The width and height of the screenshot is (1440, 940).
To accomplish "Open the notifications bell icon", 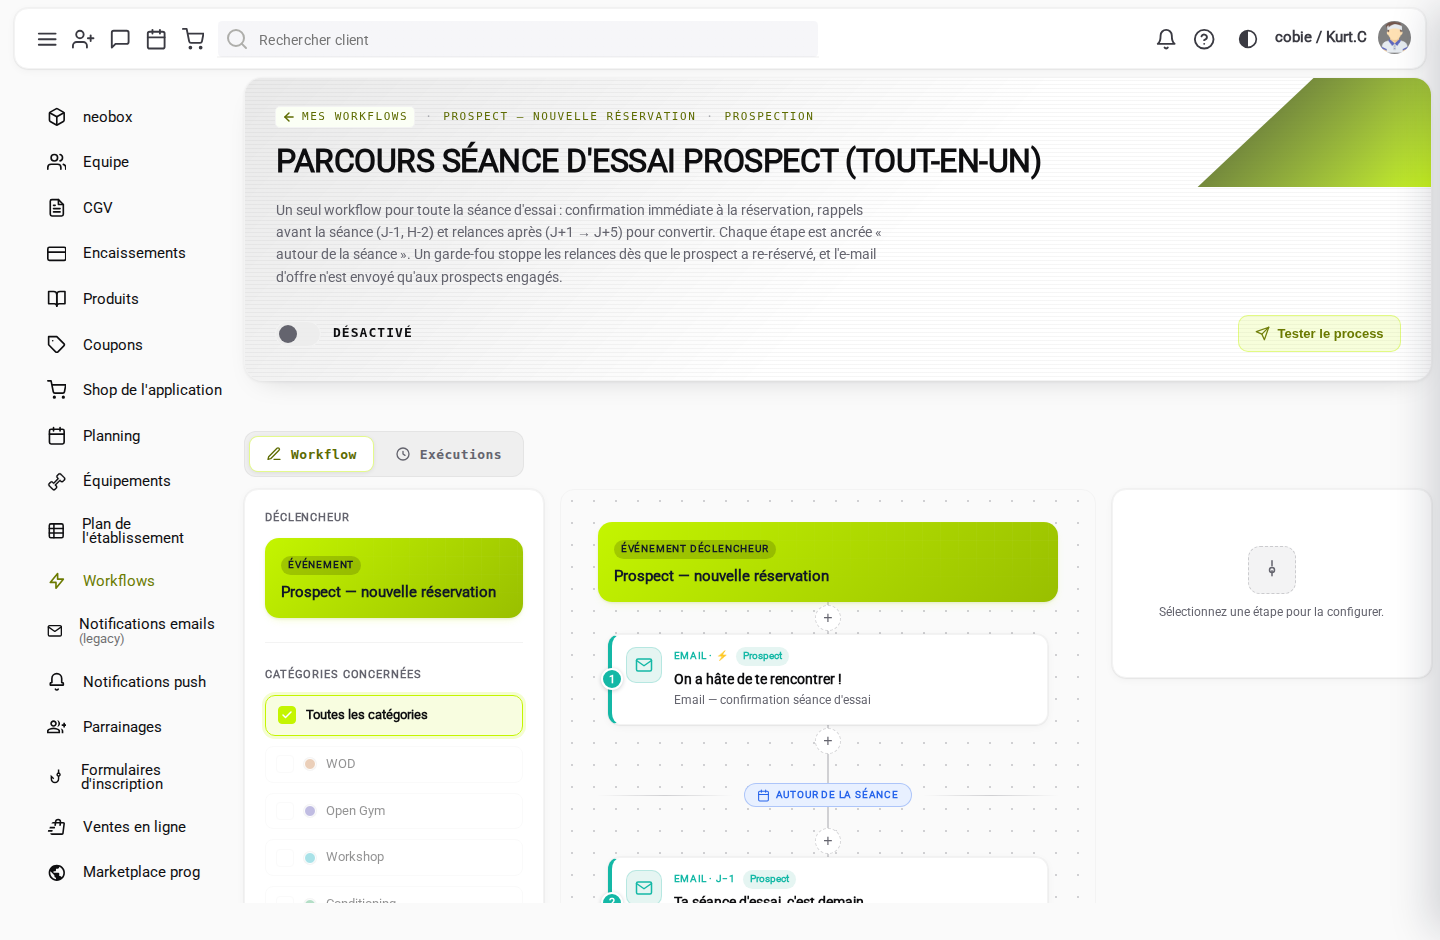I will 1166,39.
